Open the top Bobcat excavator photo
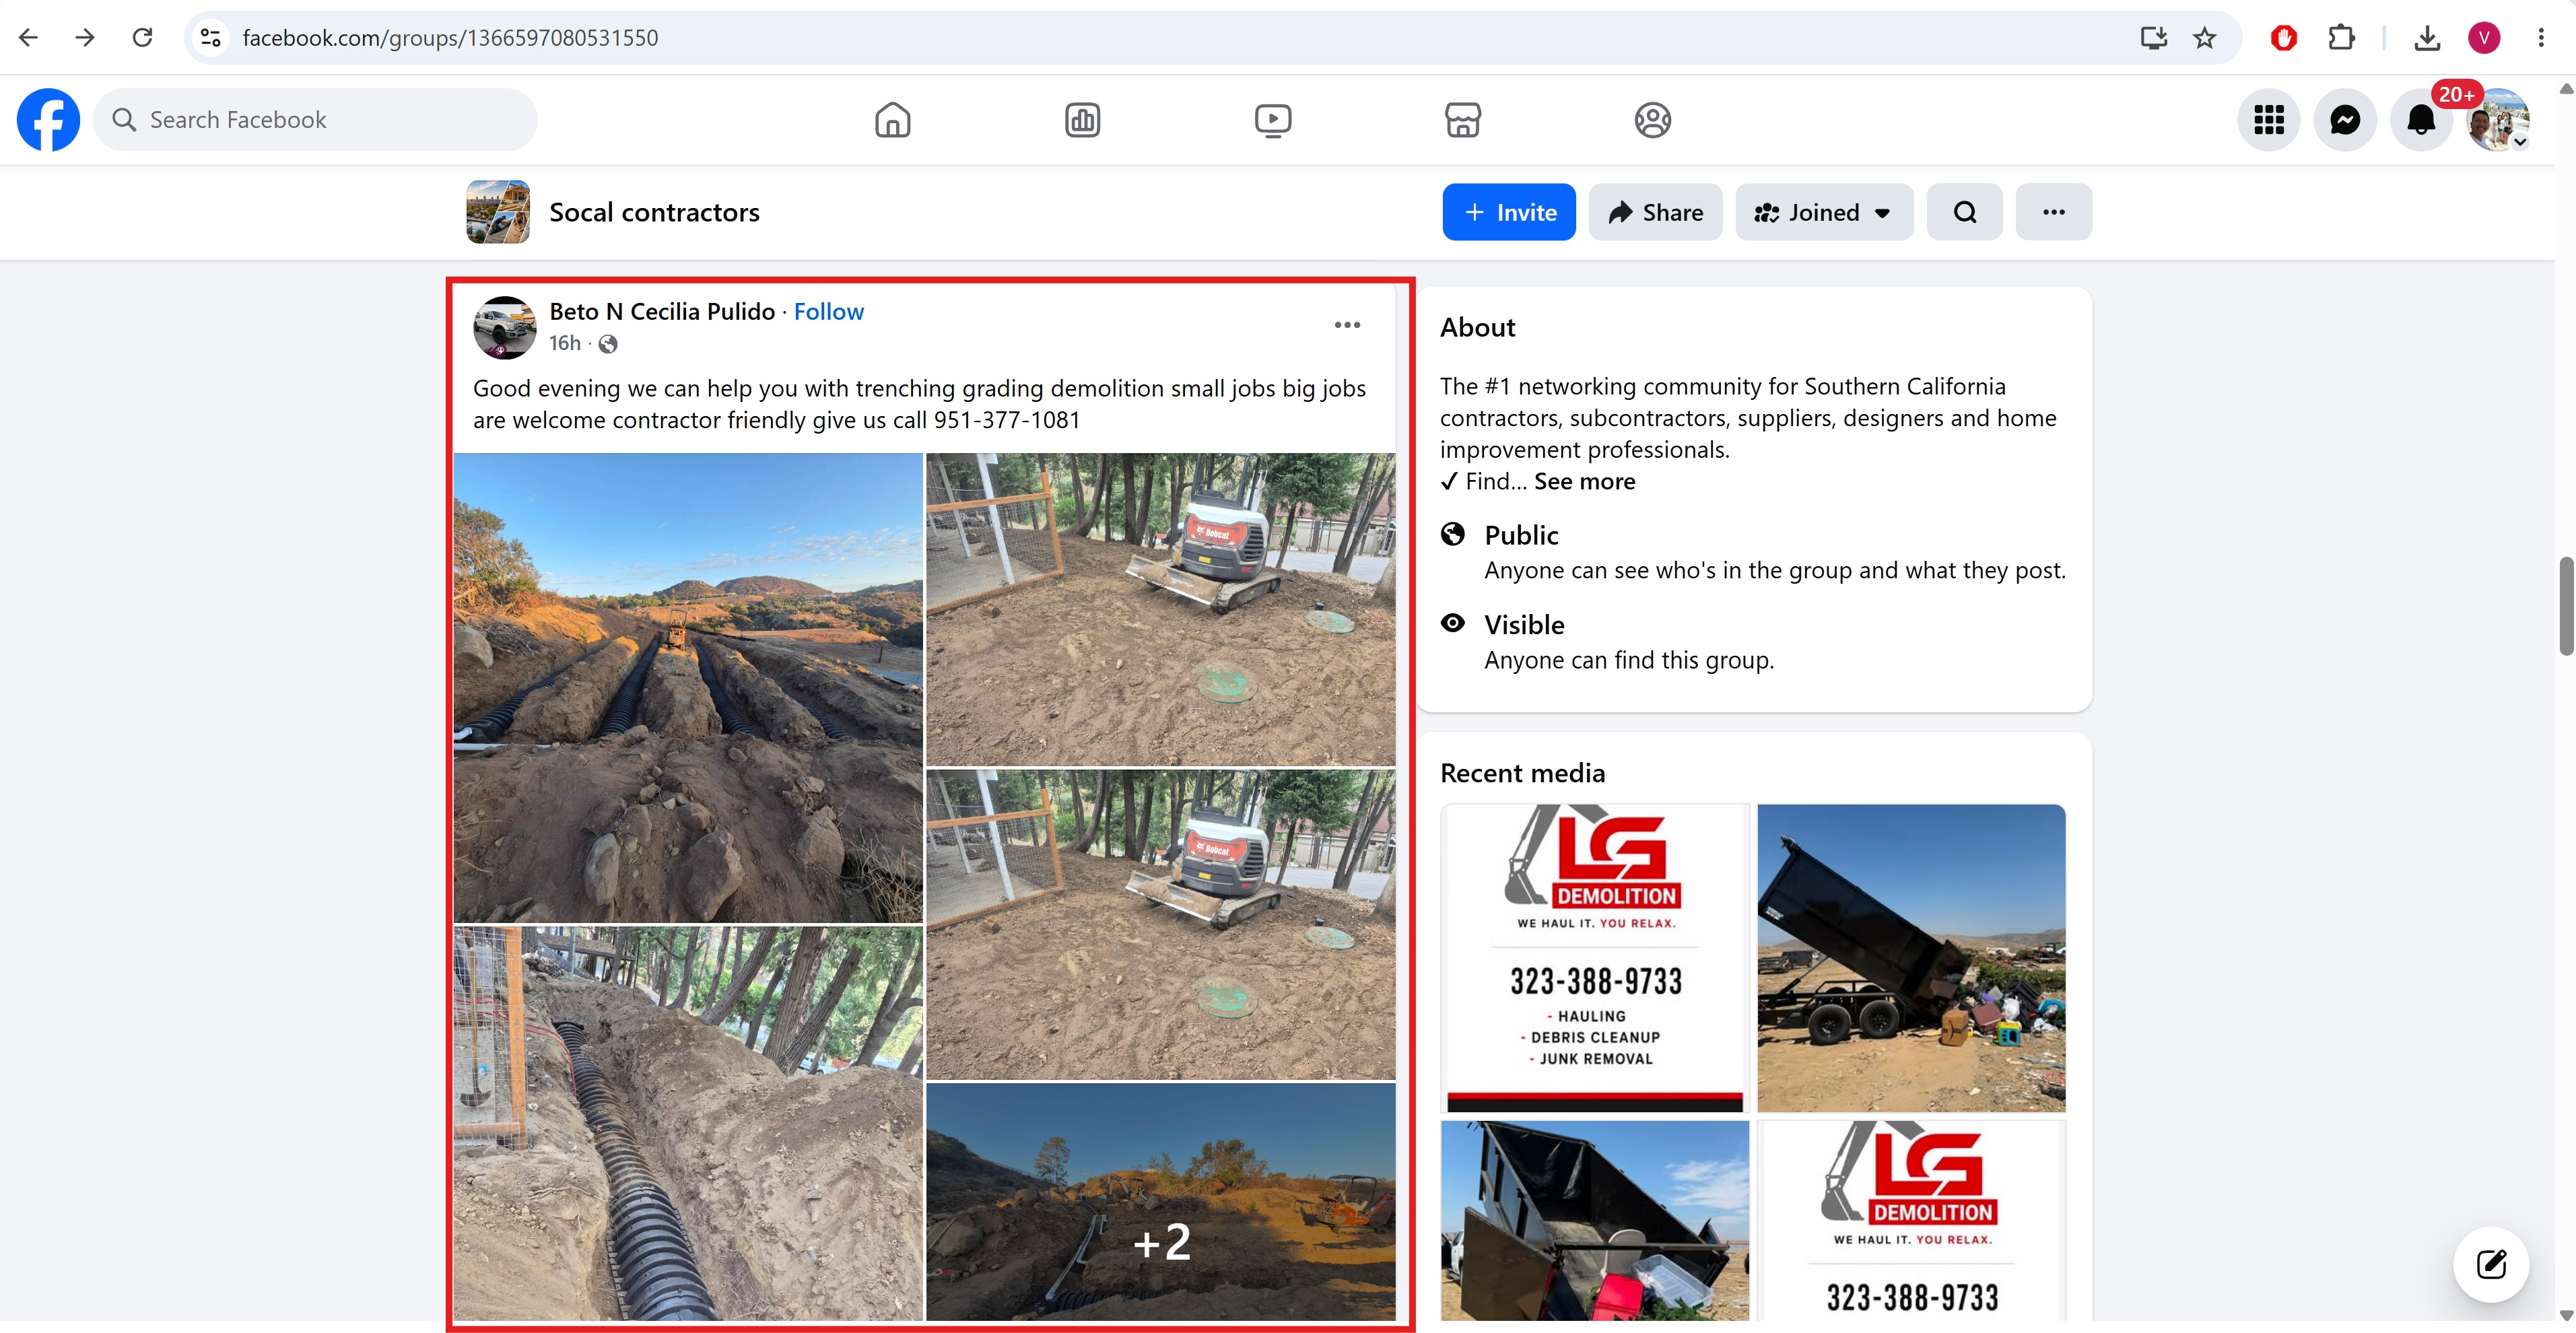This screenshot has height=1333, width=2576. pos(1160,609)
